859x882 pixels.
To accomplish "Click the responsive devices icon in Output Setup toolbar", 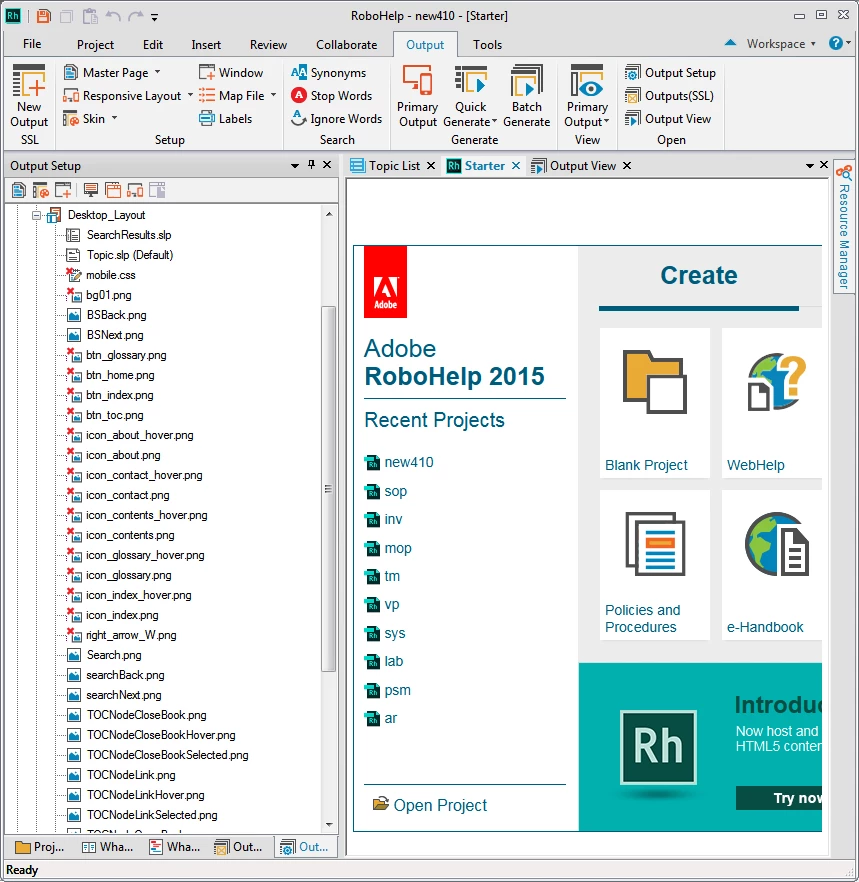I will tap(135, 191).
